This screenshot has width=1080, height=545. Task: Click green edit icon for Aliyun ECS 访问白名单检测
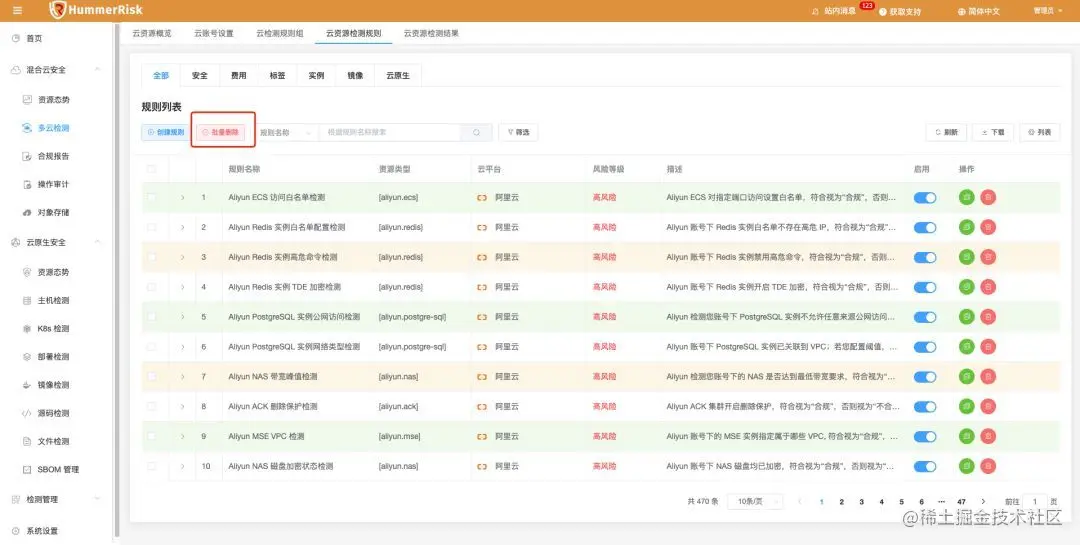(967, 198)
